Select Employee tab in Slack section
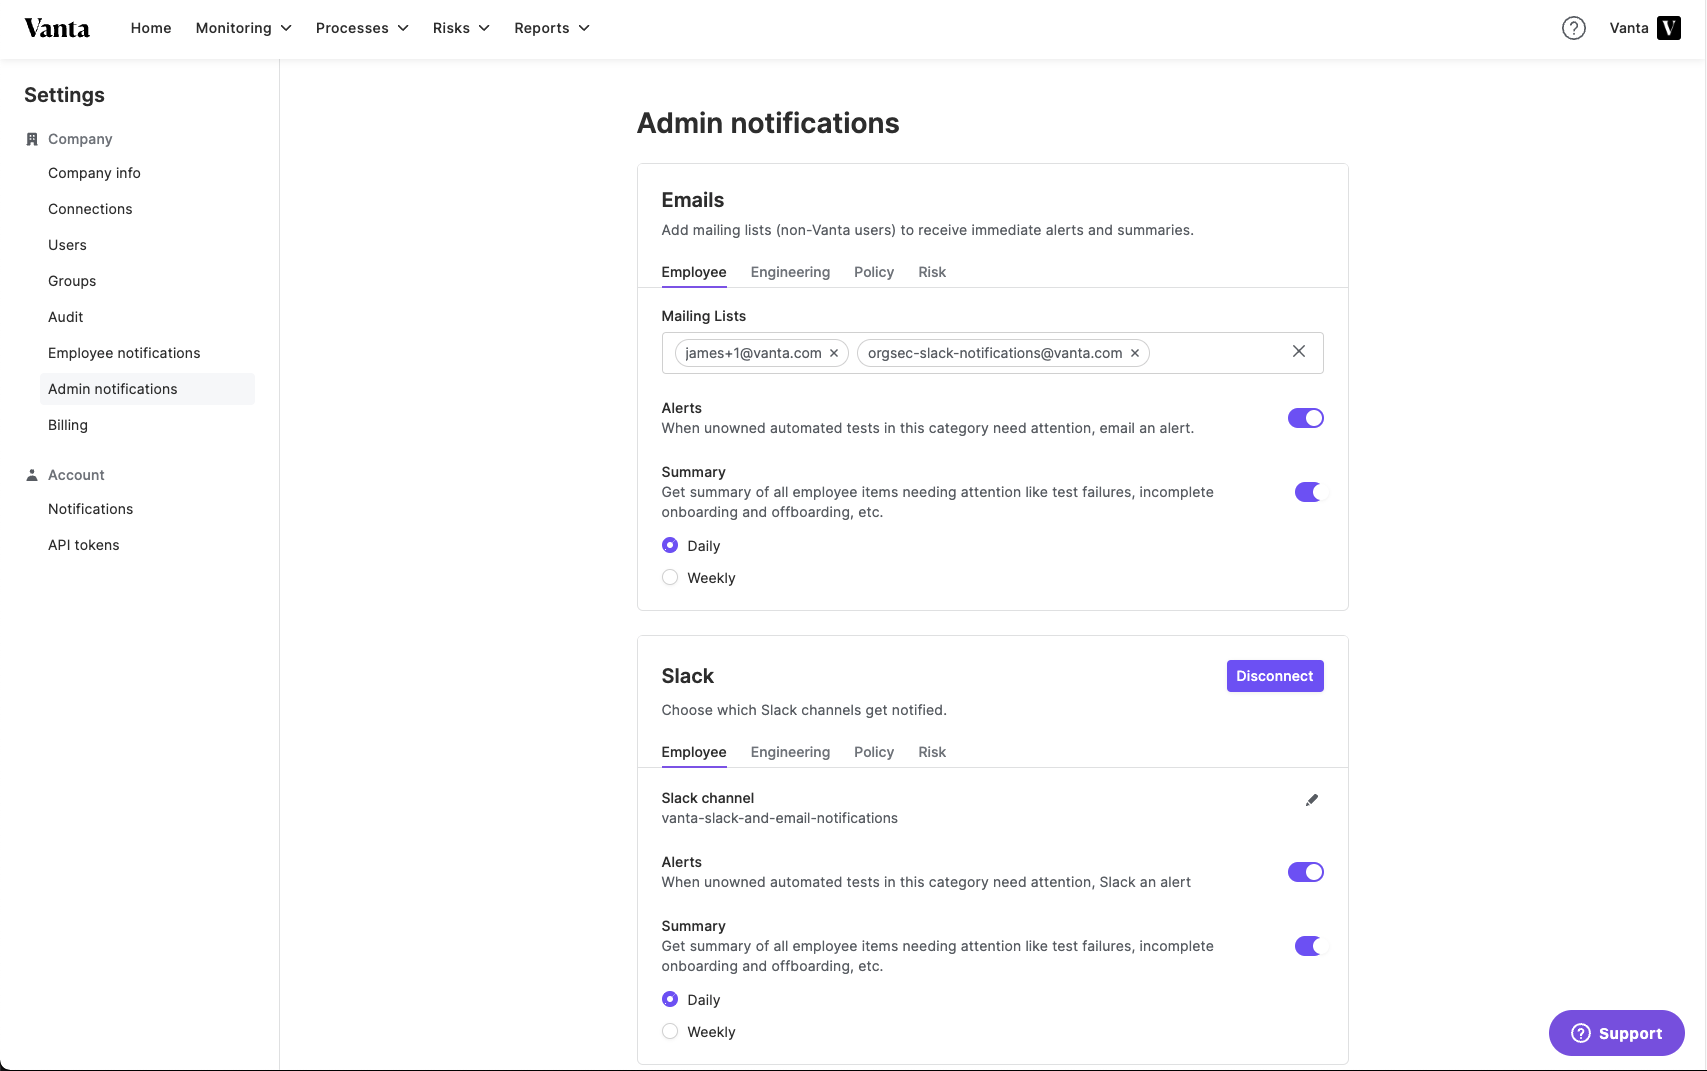 [694, 752]
